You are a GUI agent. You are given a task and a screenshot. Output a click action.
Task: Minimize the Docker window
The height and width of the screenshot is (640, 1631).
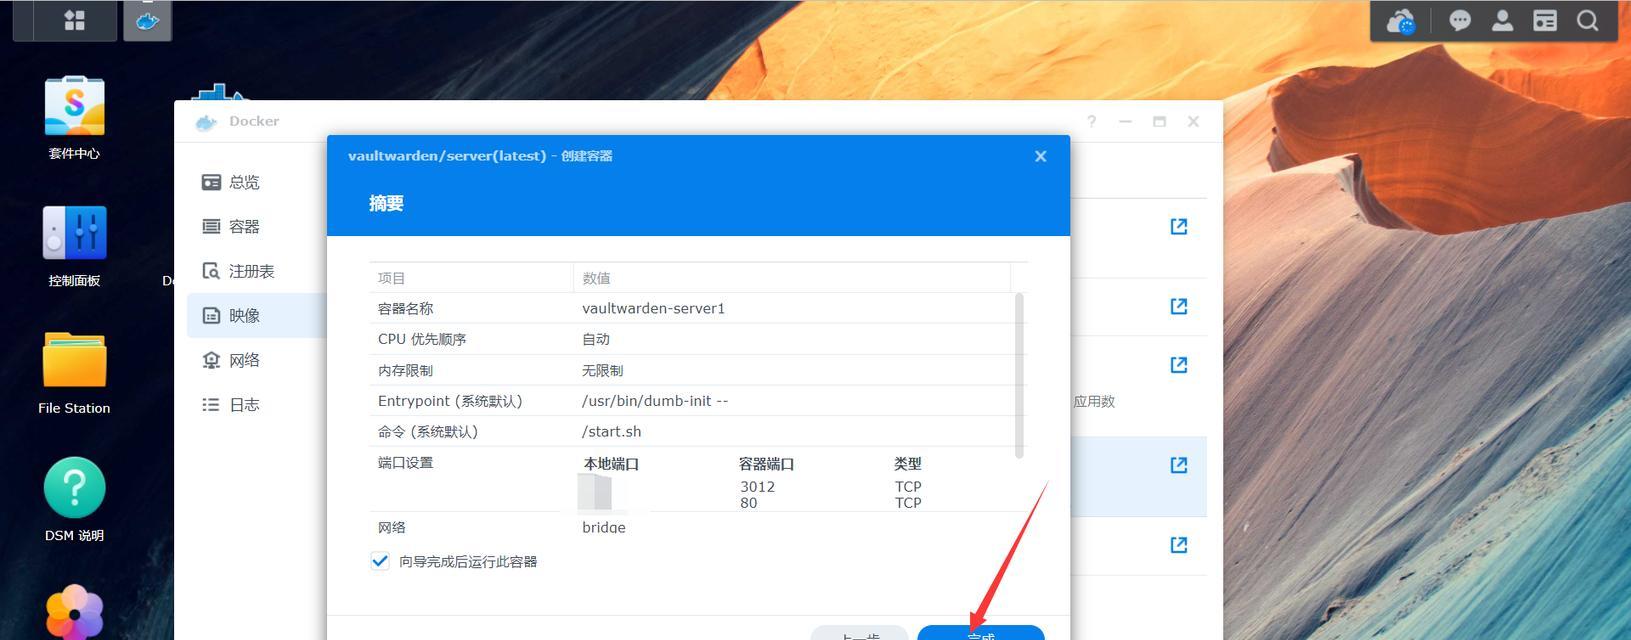tap(1126, 121)
